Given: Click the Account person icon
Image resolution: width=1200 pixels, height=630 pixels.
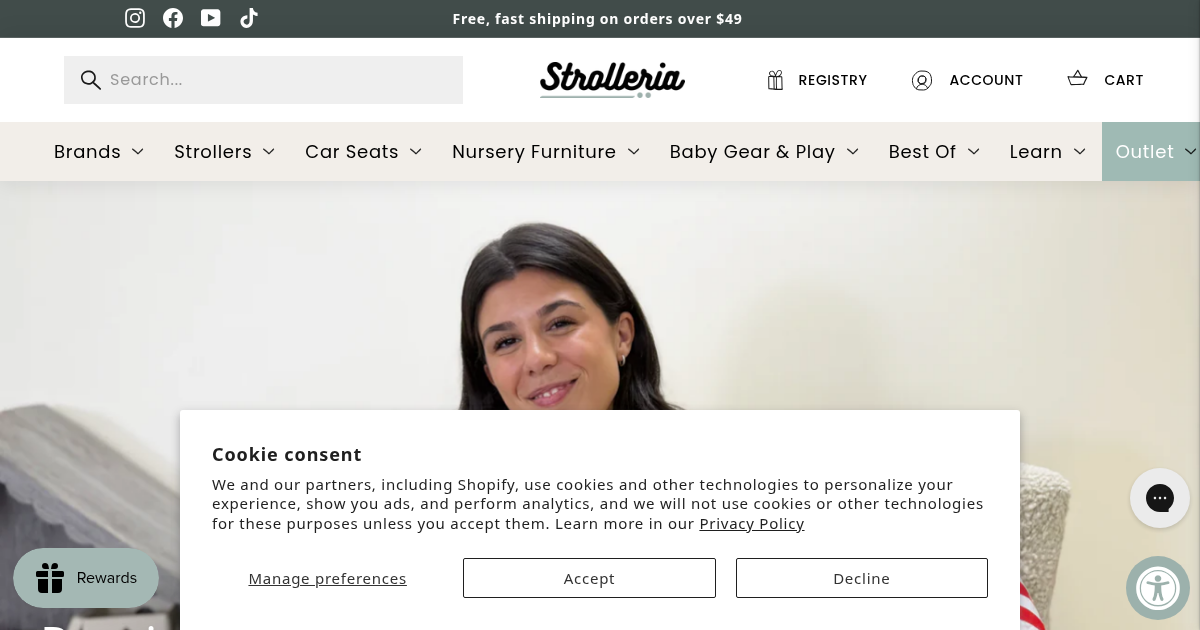Looking at the screenshot, I should (922, 80).
